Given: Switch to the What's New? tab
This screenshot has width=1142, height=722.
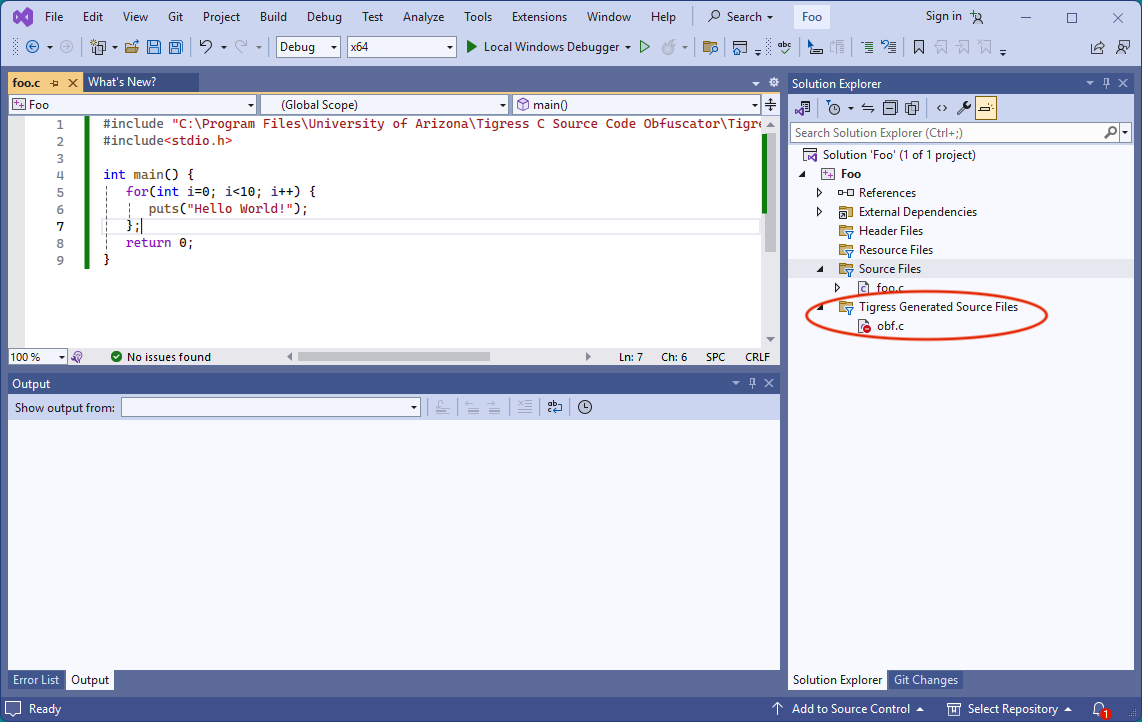Looking at the screenshot, I should (122, 82).
